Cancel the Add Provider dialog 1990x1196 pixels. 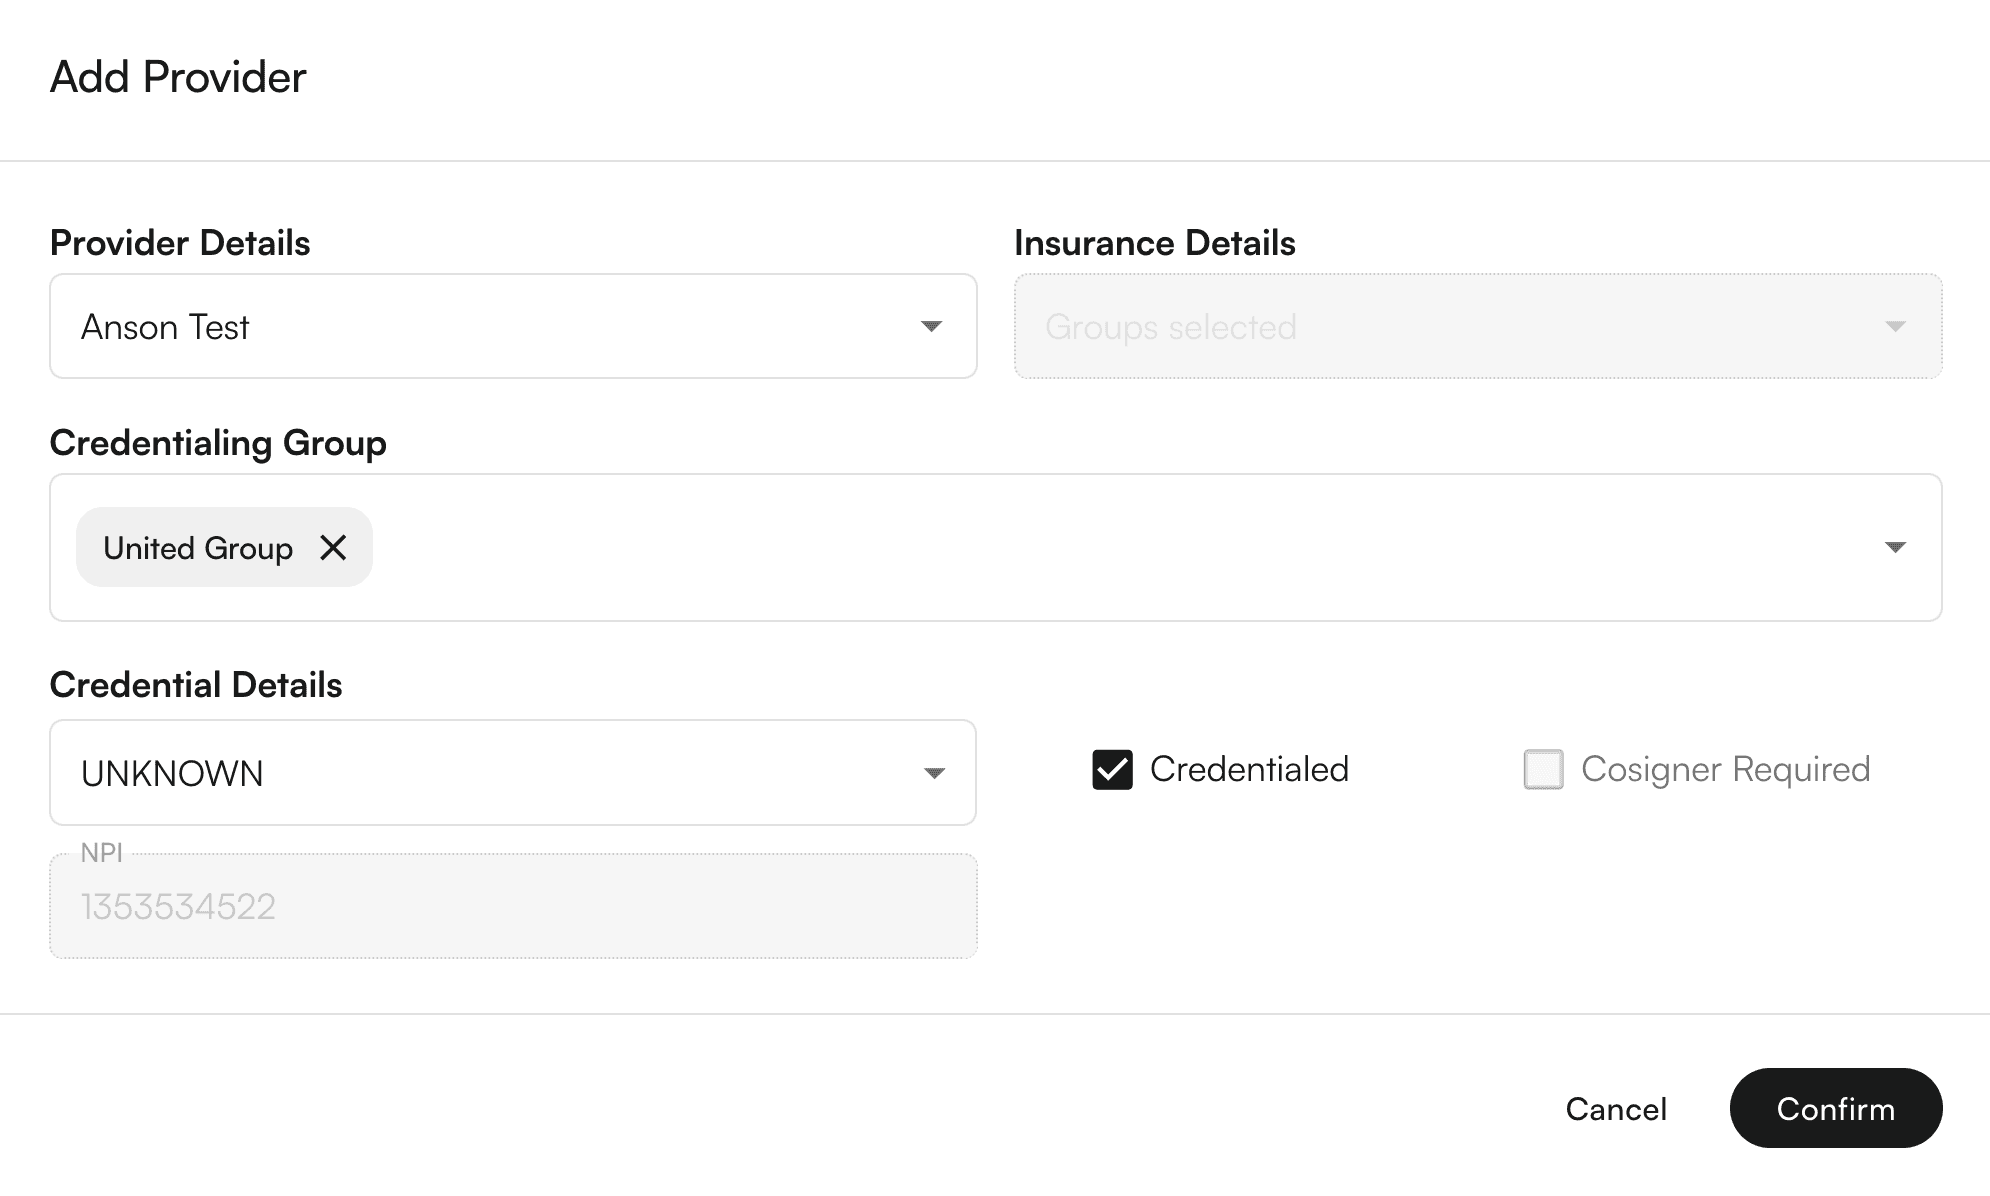[x=1616, y=1108]
